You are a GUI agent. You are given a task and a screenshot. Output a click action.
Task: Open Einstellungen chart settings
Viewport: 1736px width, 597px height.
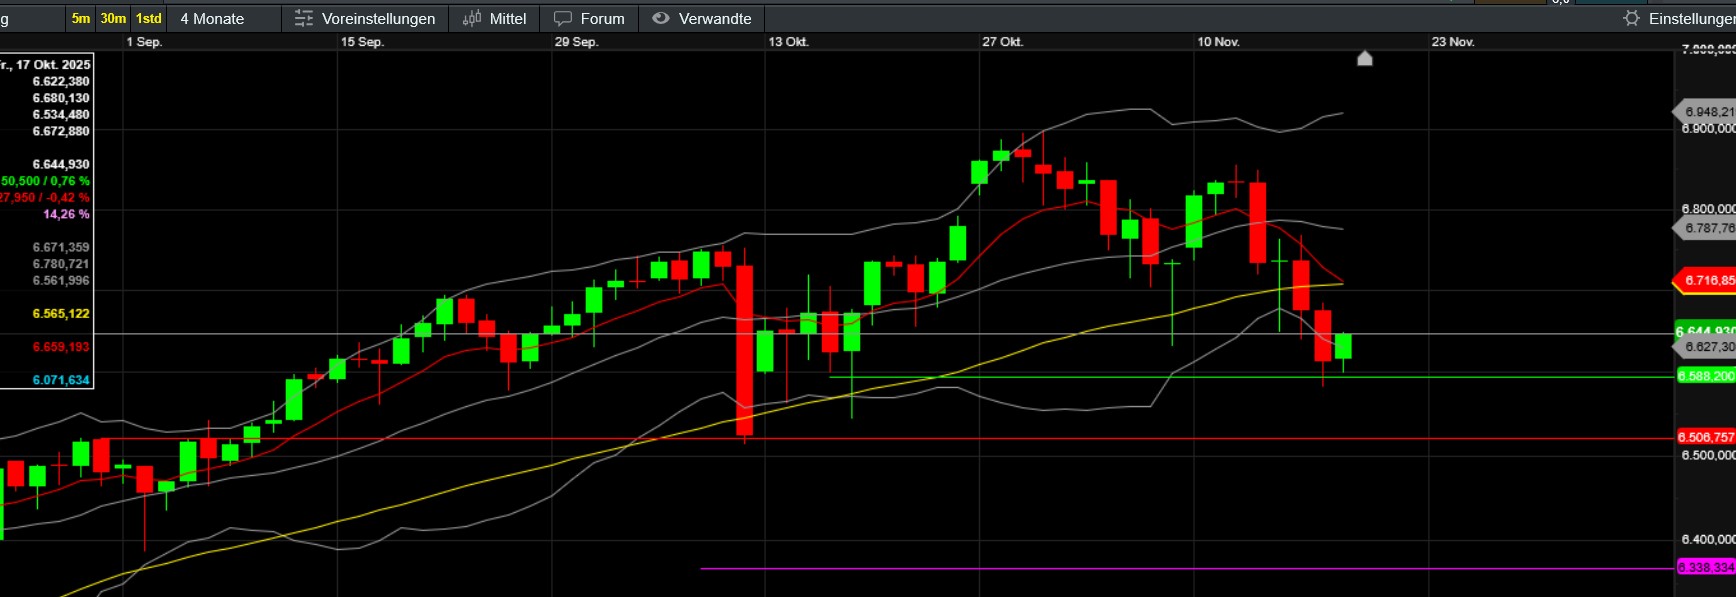coord(1678,18)
